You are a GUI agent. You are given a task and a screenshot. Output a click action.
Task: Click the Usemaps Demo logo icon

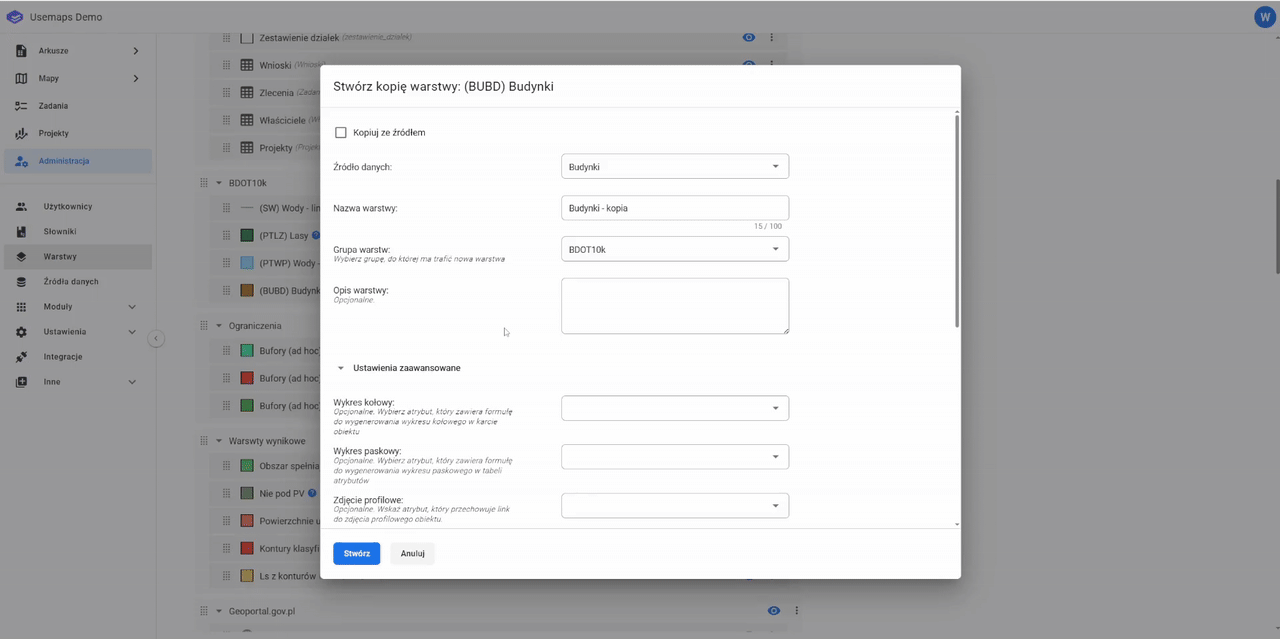[15, 17]
